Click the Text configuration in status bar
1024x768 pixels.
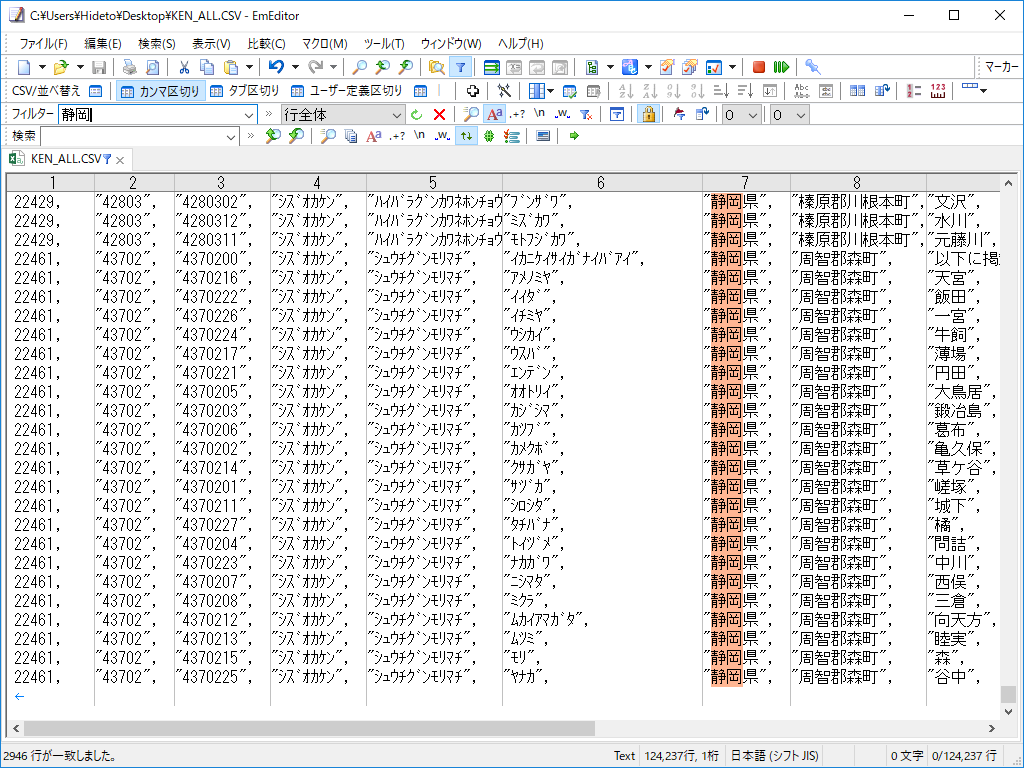tap(624, 756)
